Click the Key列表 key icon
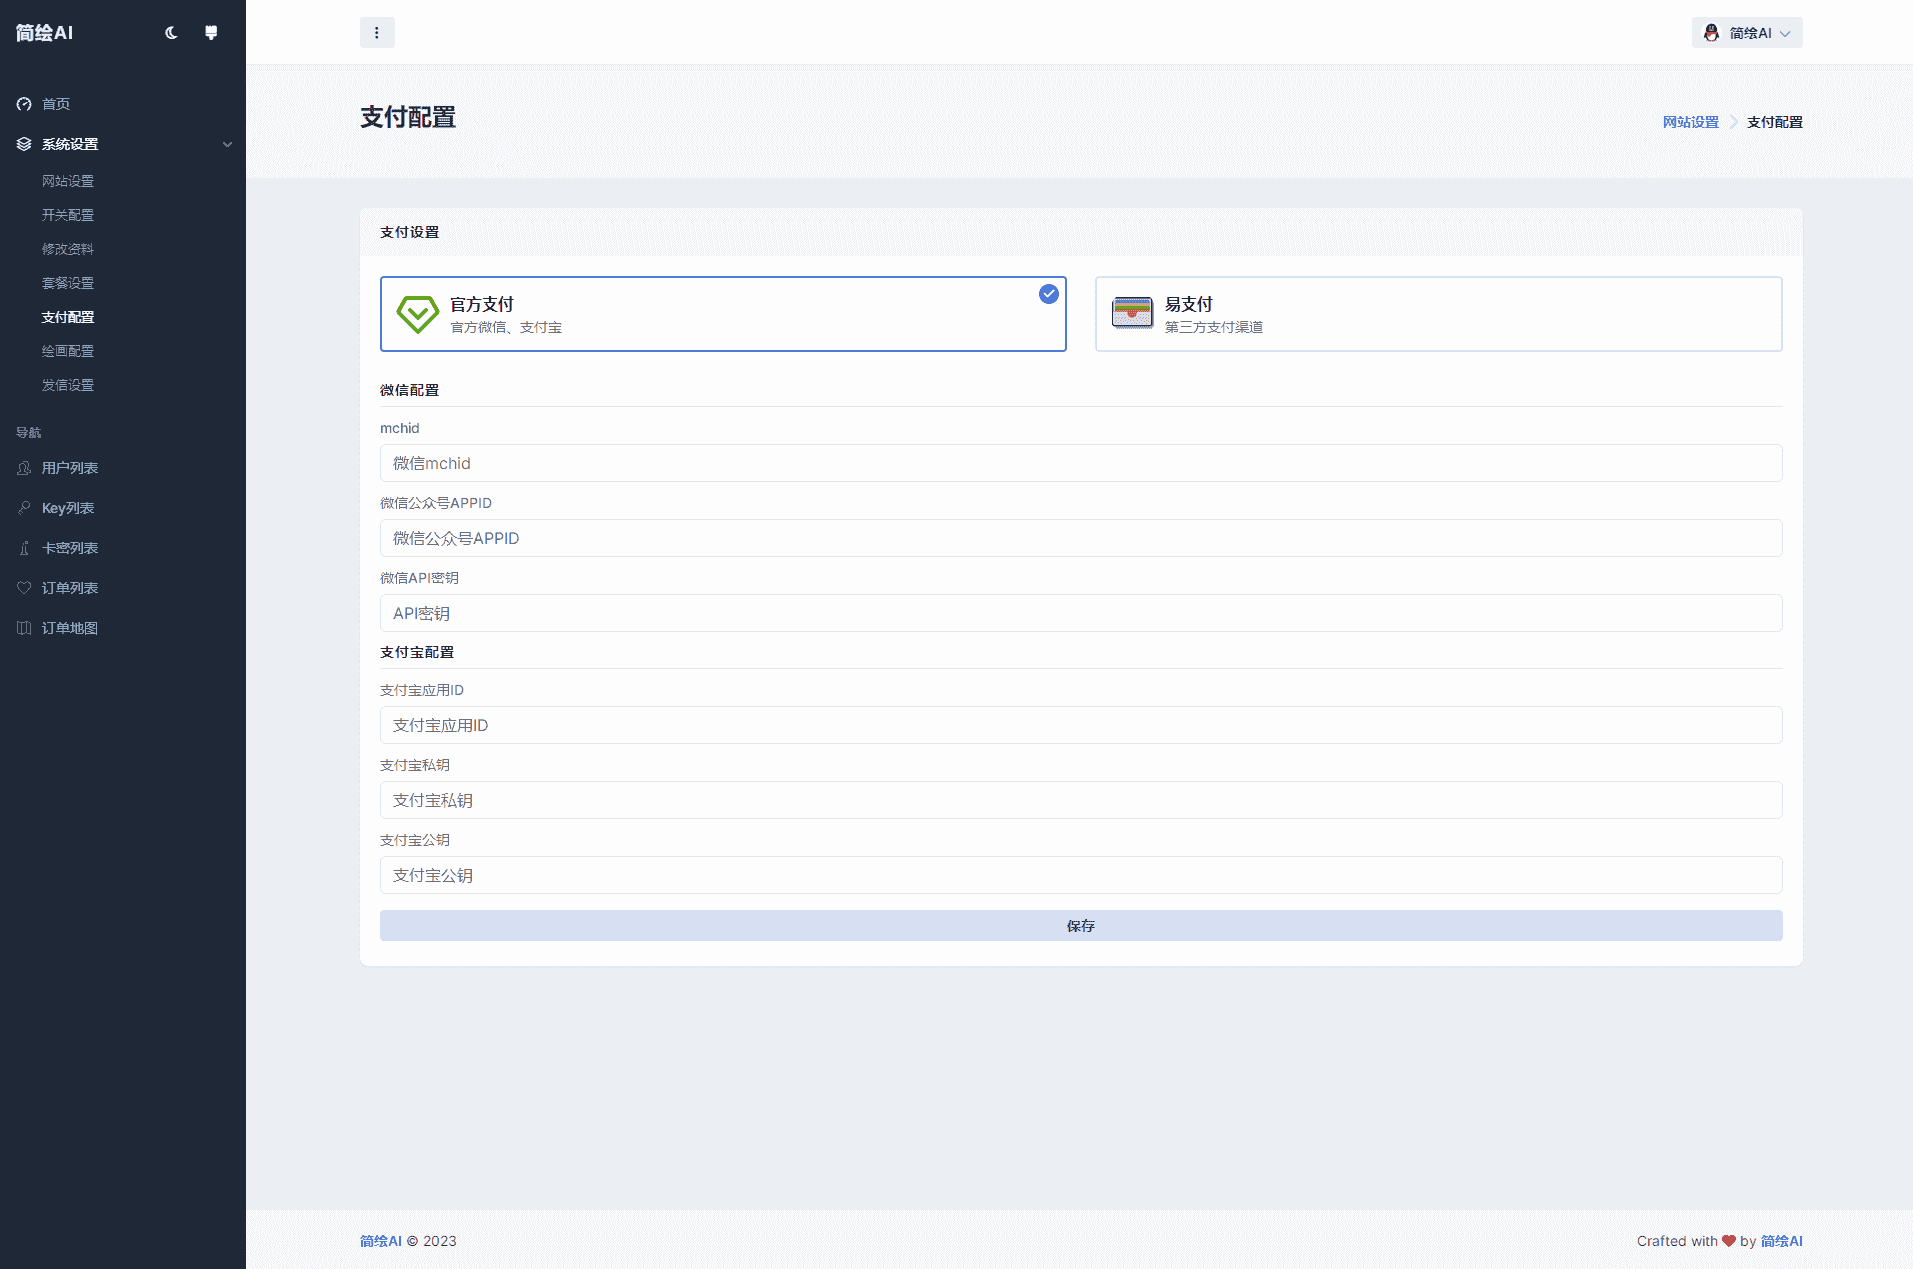Screen dimensions: 1913x1269 (24, 508)
